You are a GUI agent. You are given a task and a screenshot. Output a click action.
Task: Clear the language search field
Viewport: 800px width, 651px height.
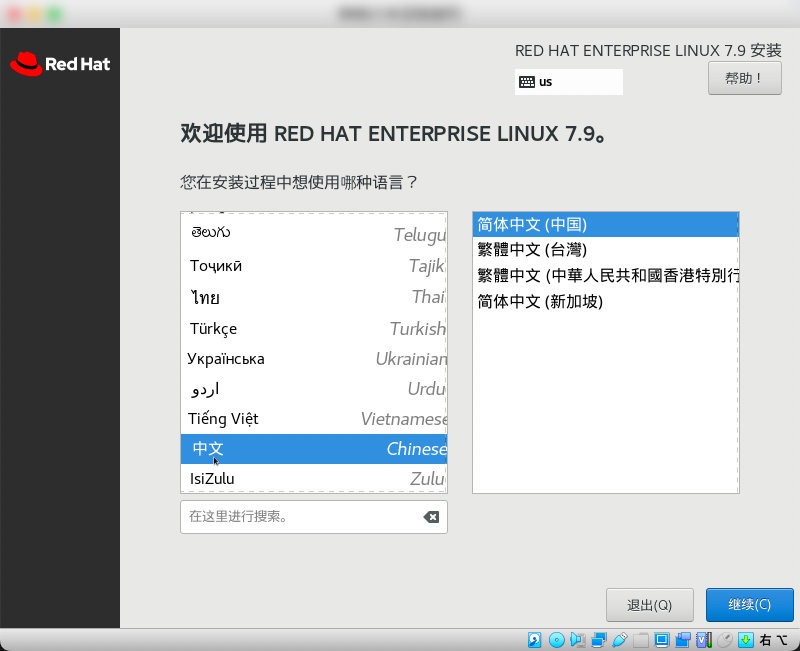[x=431, y=517]
